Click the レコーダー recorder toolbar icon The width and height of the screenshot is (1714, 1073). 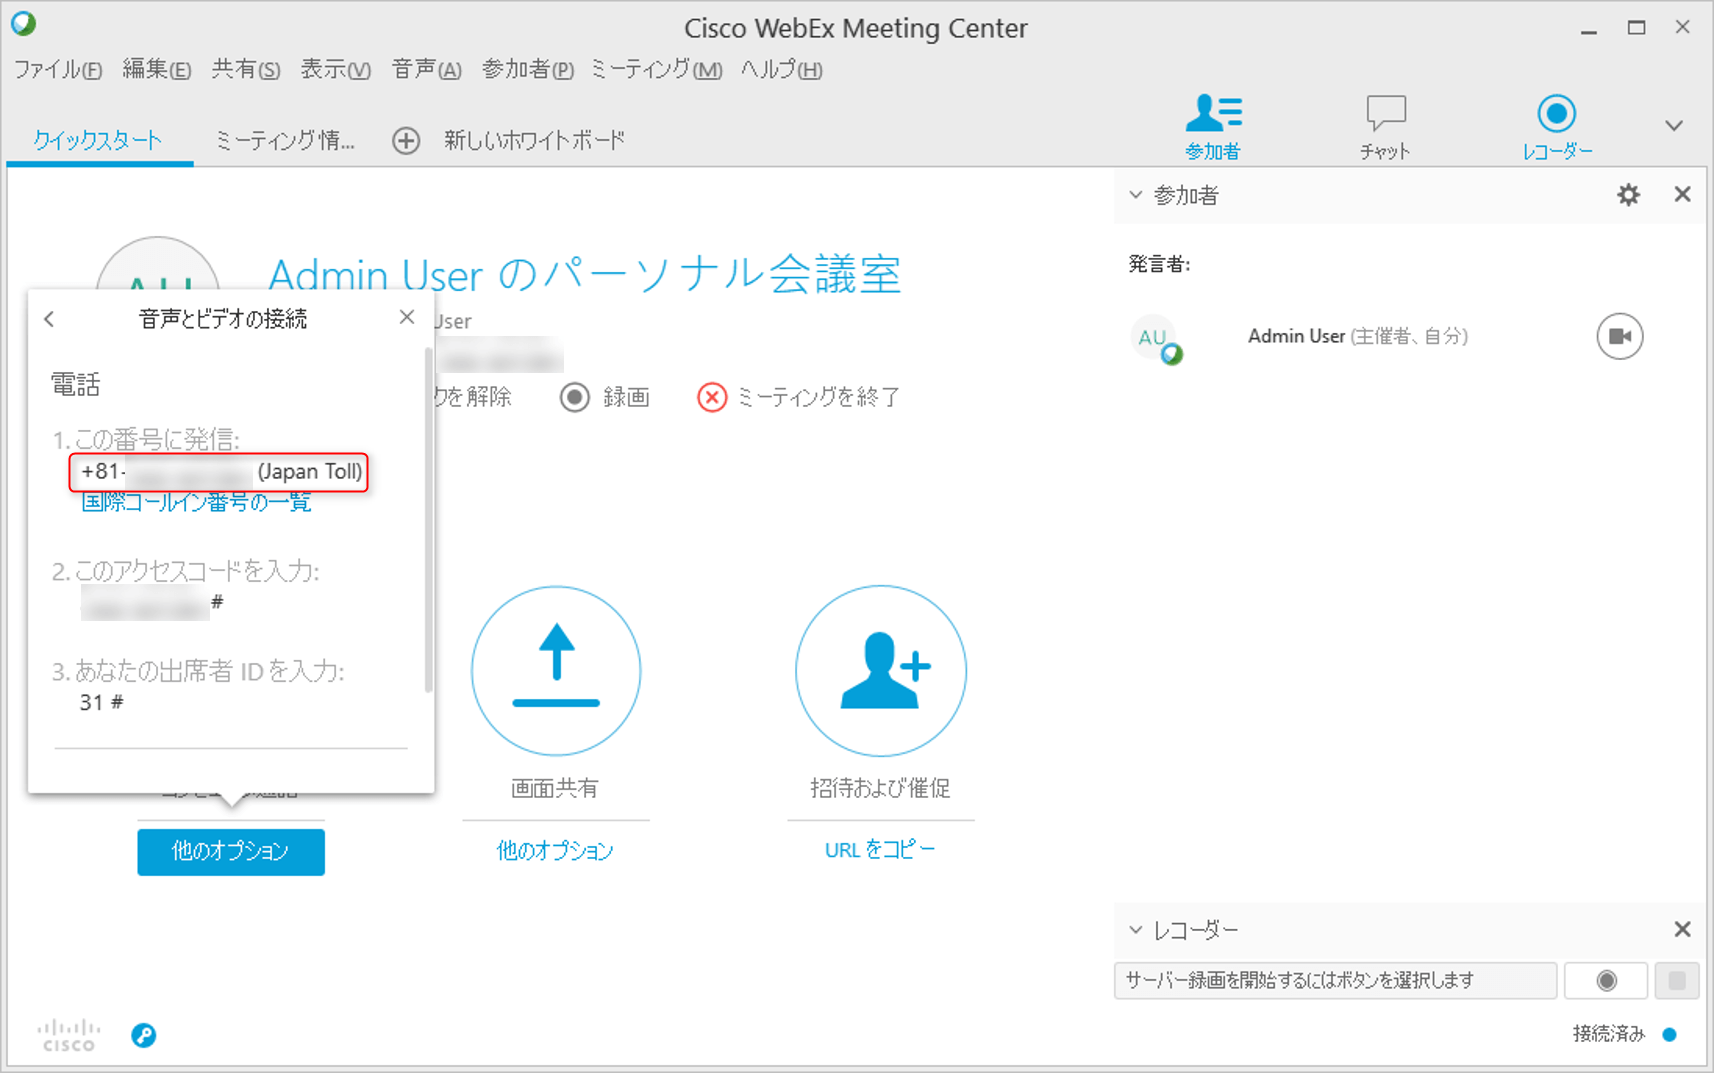coord(1556,125)
